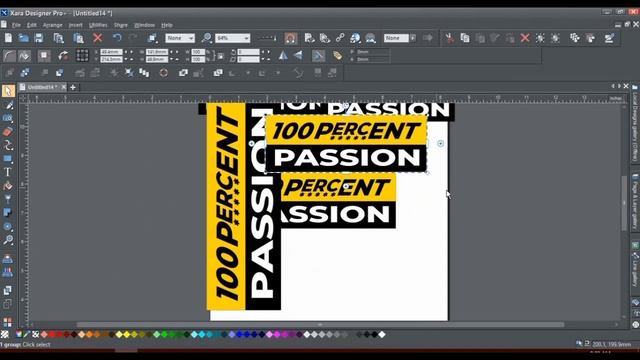Select the Selector arrow tool

(8, 91)
